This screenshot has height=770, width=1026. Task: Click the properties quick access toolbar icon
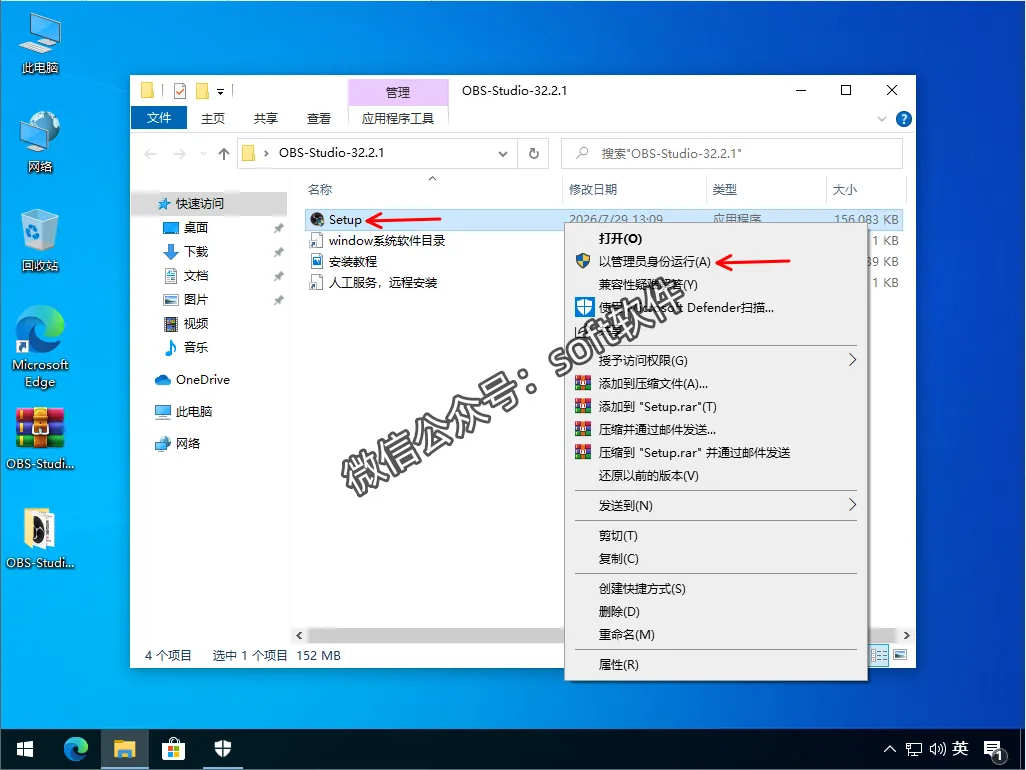(x=179, y=91)
